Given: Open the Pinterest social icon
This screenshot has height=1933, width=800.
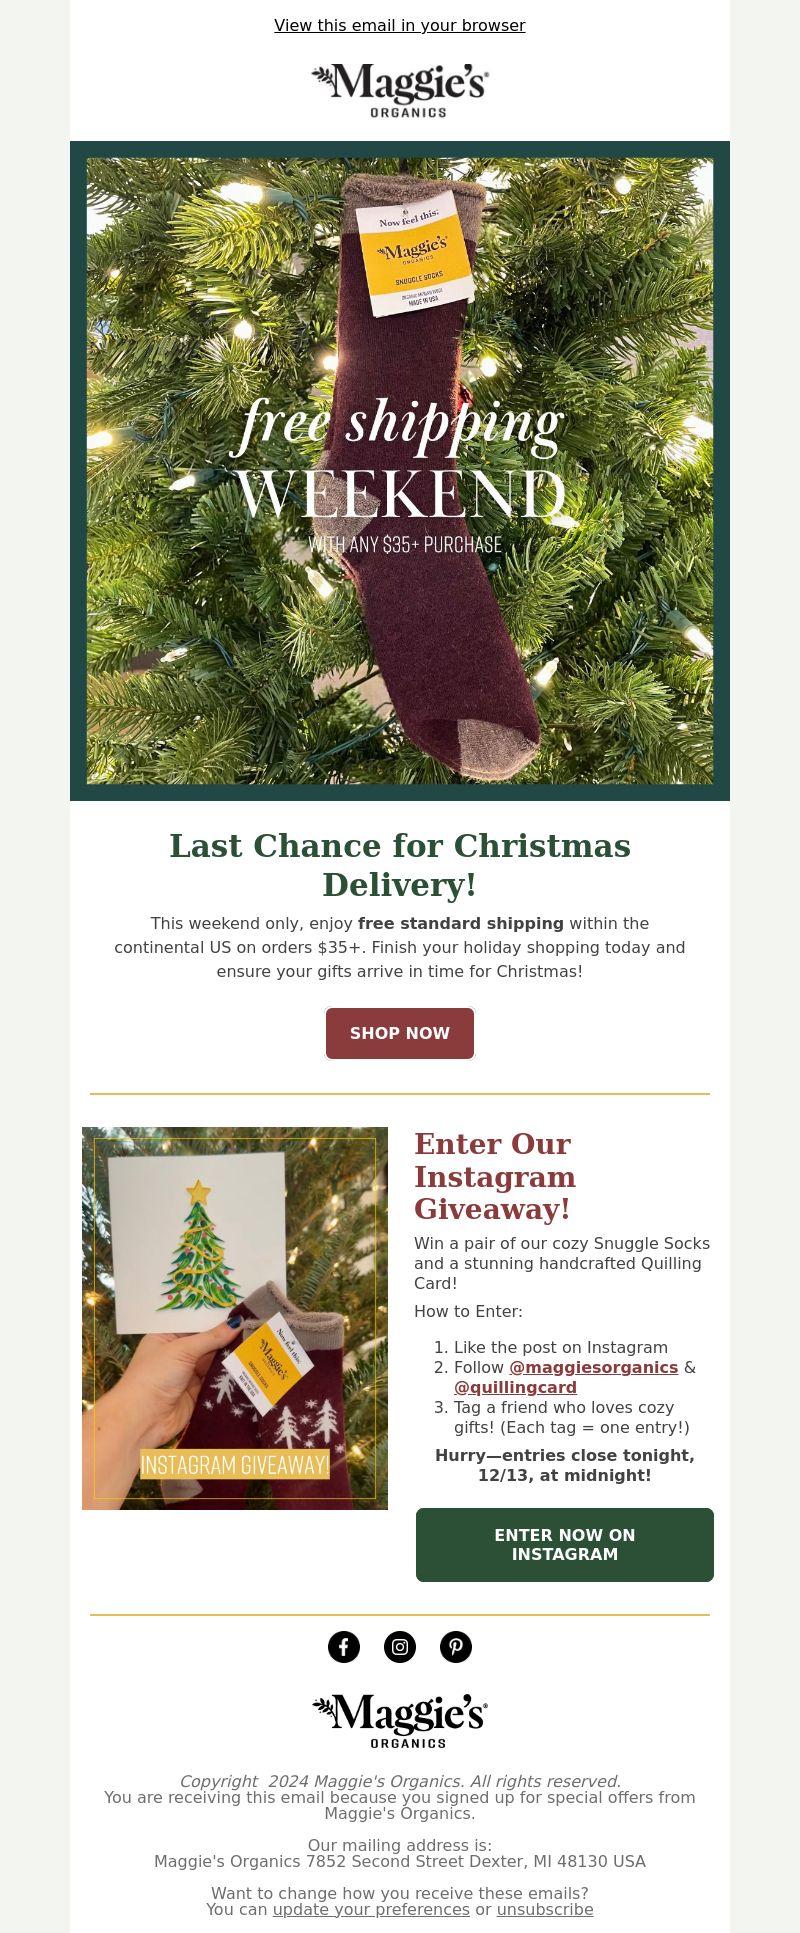Looking at the screenshot, I should click(456, 1647).
